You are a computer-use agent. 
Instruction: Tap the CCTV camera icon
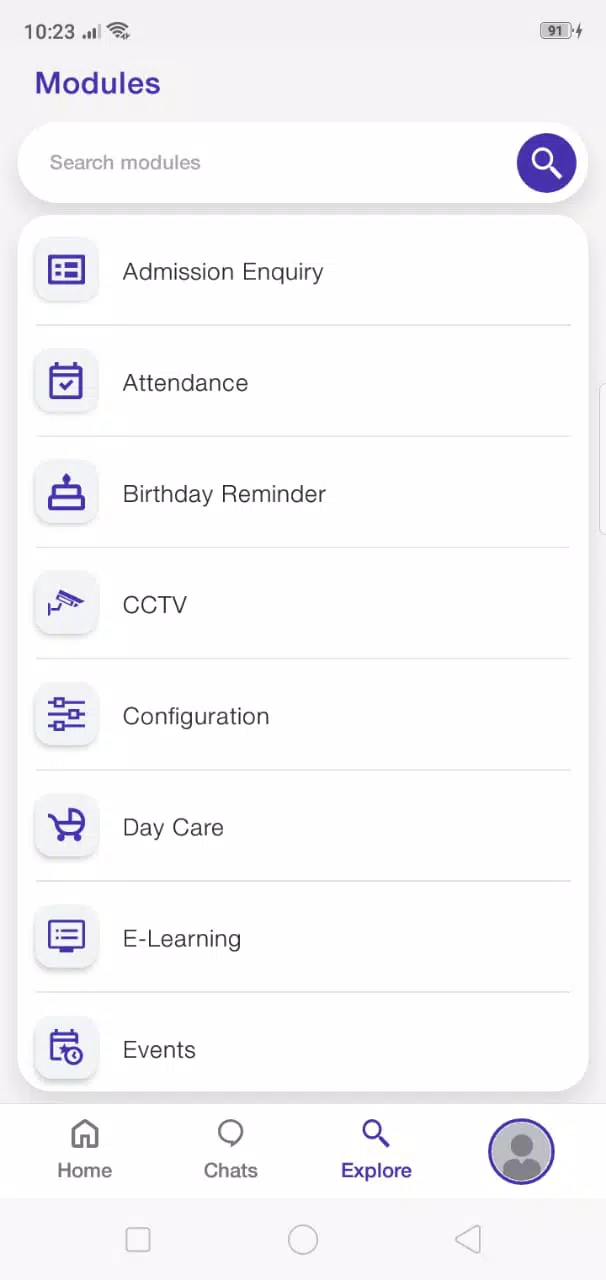(x=67, y=603)
